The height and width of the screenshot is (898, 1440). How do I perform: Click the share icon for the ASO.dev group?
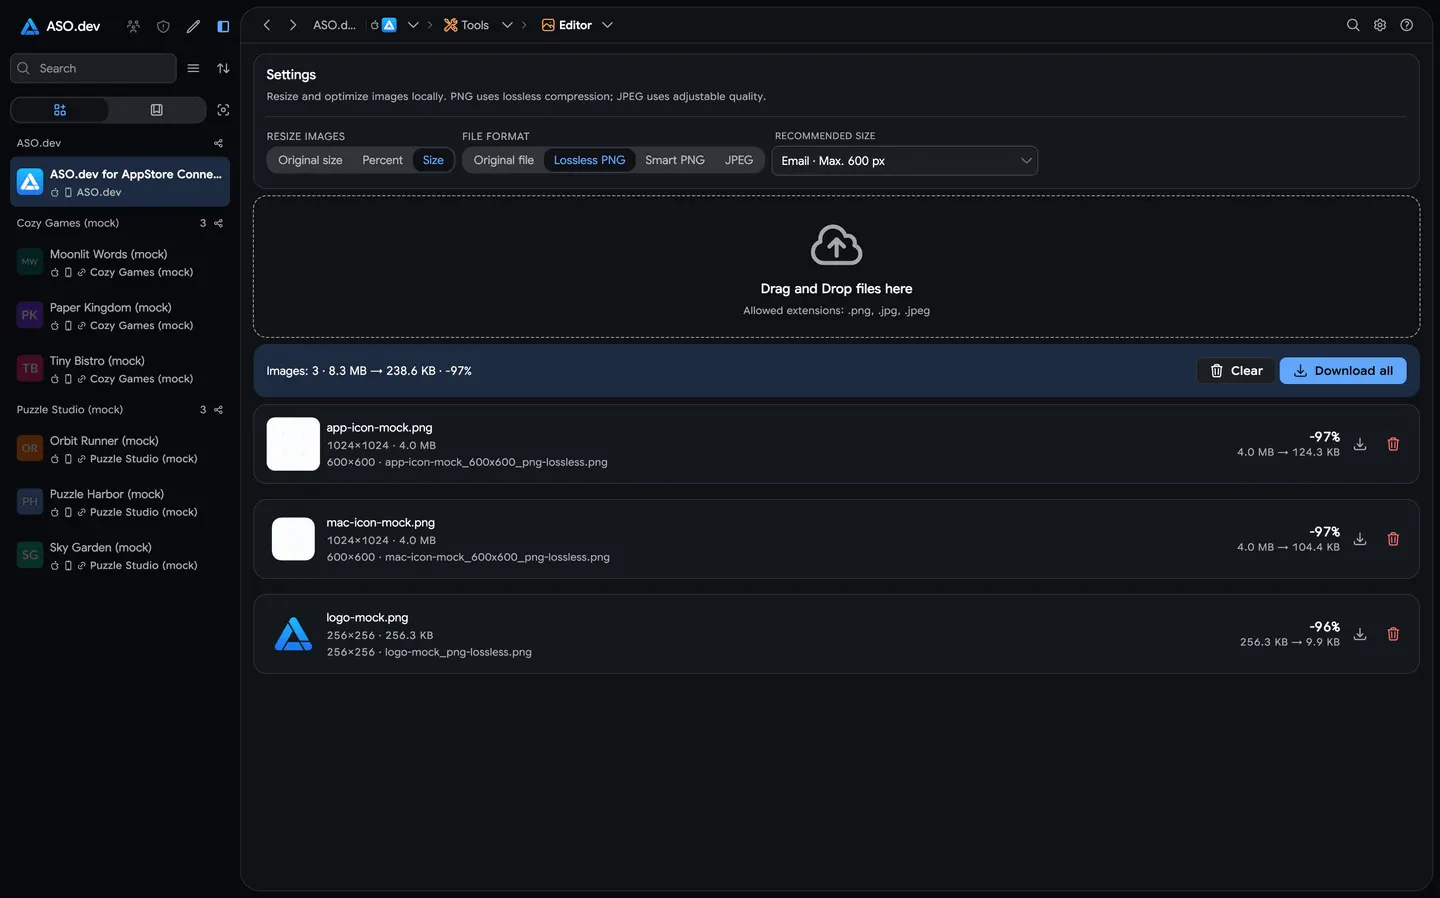(x=218, y=143)
